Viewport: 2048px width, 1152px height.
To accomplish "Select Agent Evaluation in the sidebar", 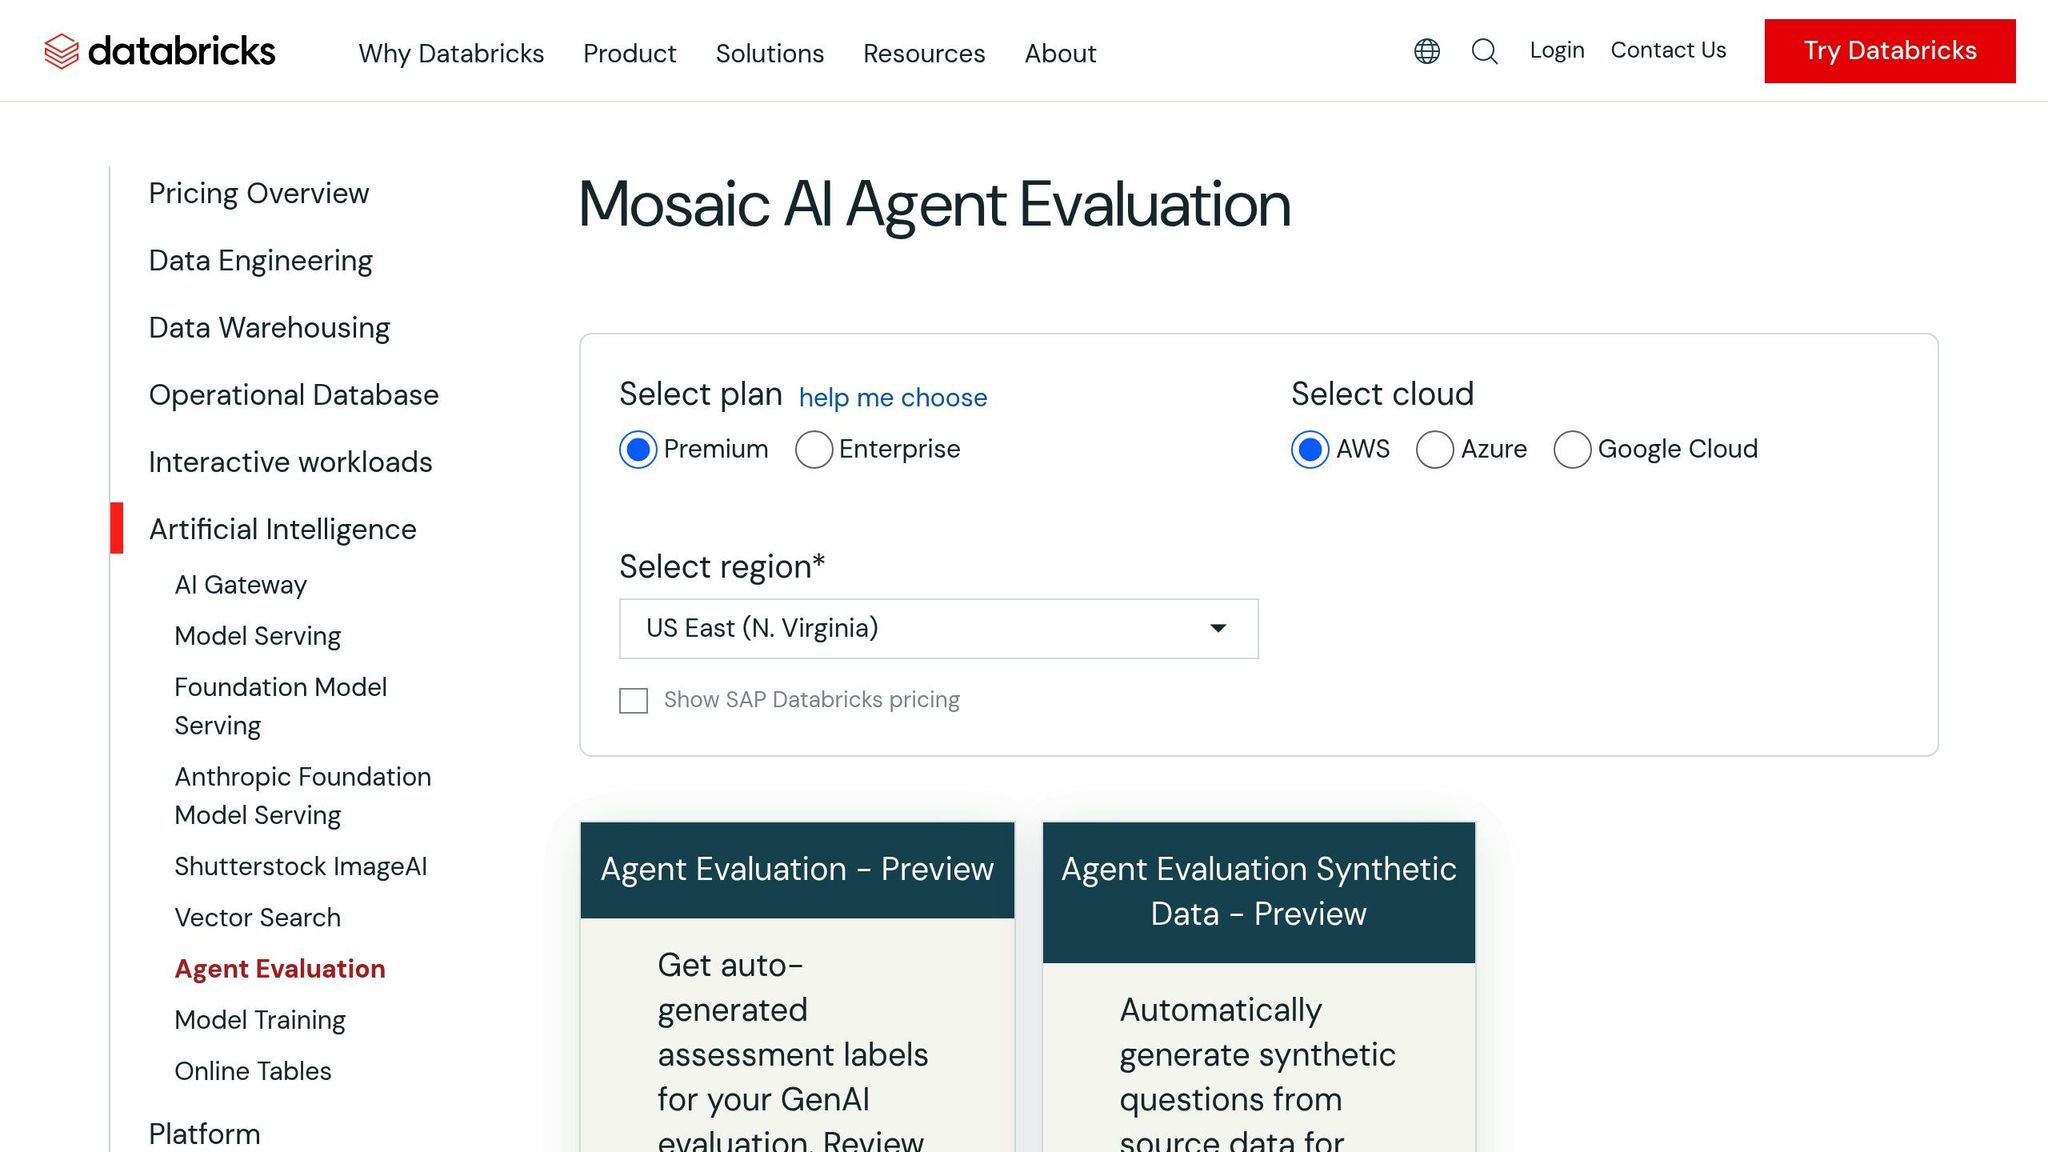I will [x=280, y=968].
